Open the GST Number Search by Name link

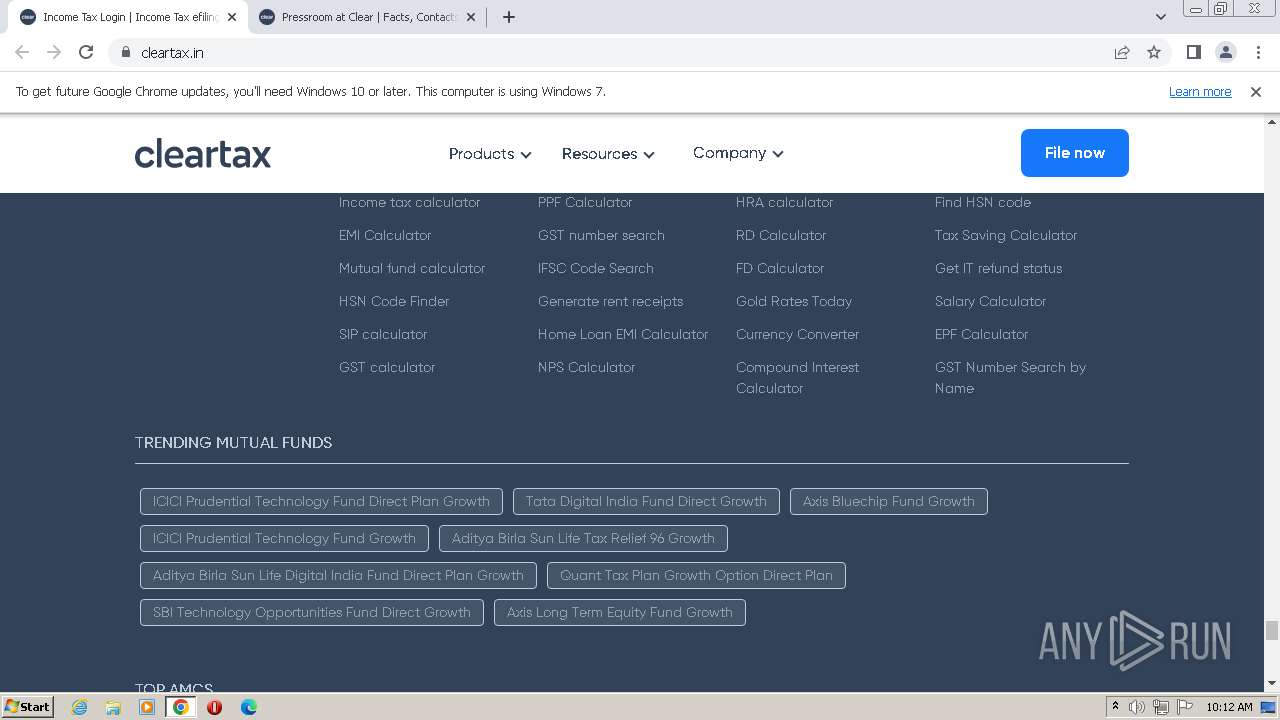(1010, 377)
